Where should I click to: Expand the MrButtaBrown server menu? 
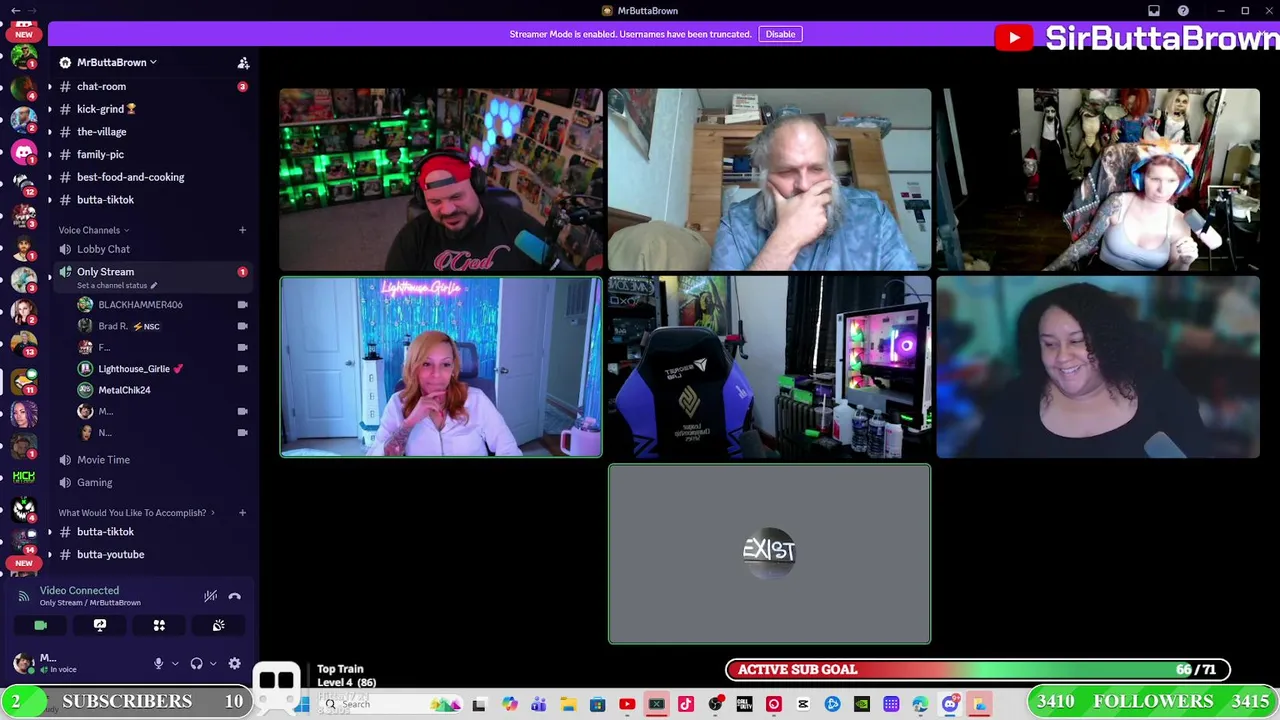pos(108,62)
